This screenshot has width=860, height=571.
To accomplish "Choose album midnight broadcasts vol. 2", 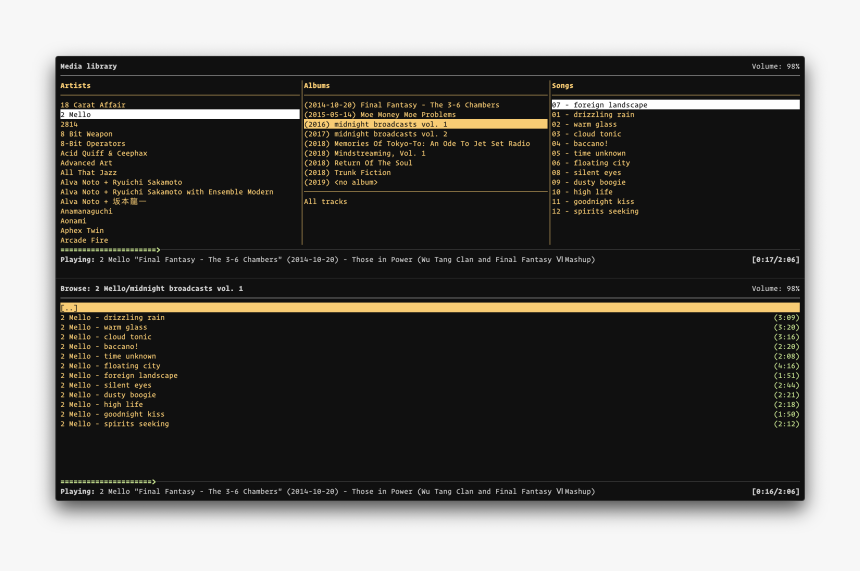I will click(x=376, y=134).
